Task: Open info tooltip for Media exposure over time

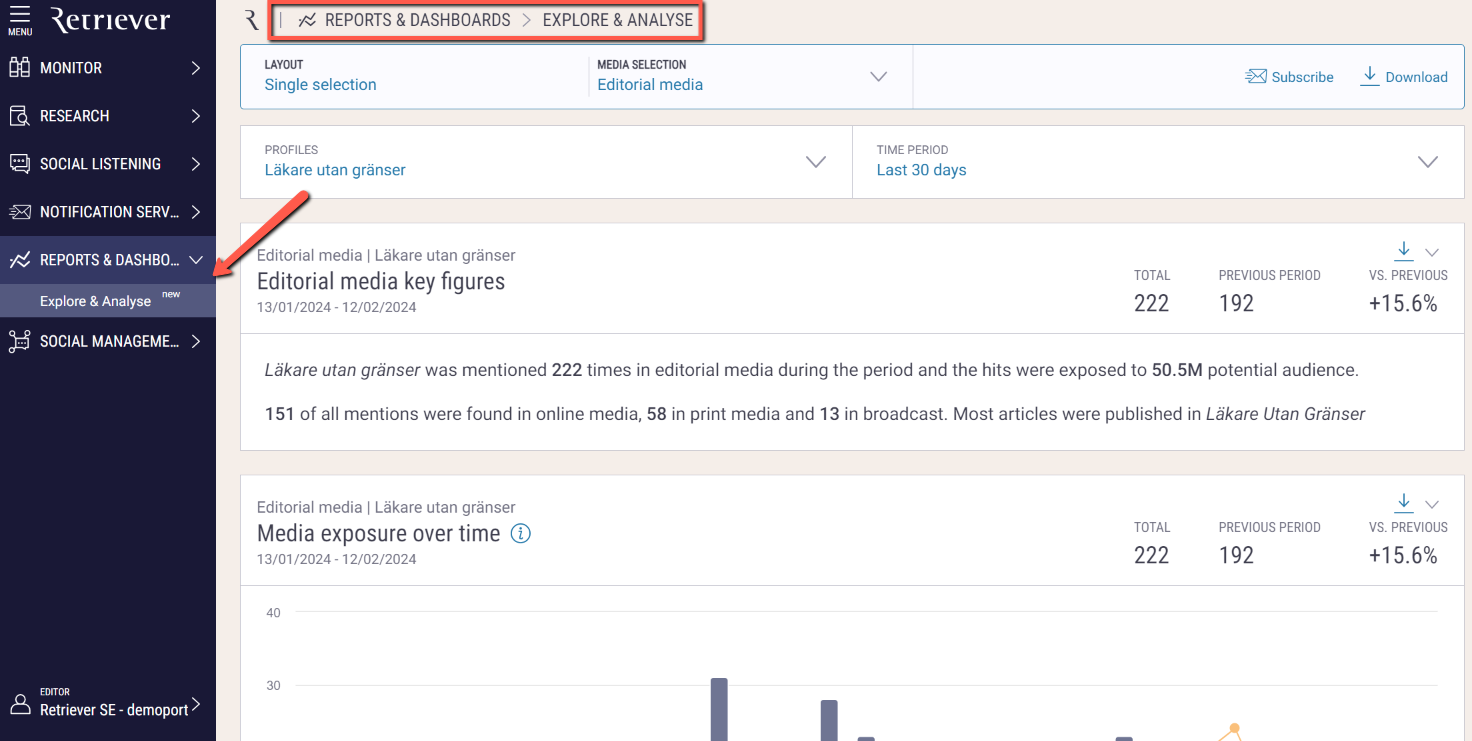Action: [x=520, y=533]
